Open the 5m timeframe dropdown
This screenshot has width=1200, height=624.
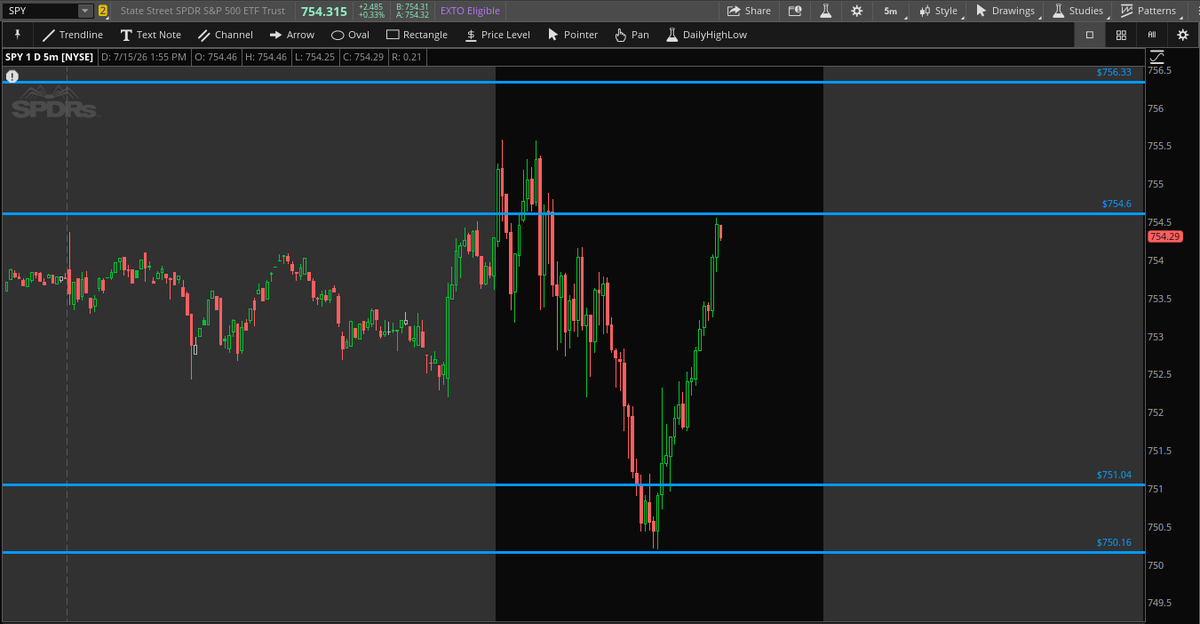893,11
